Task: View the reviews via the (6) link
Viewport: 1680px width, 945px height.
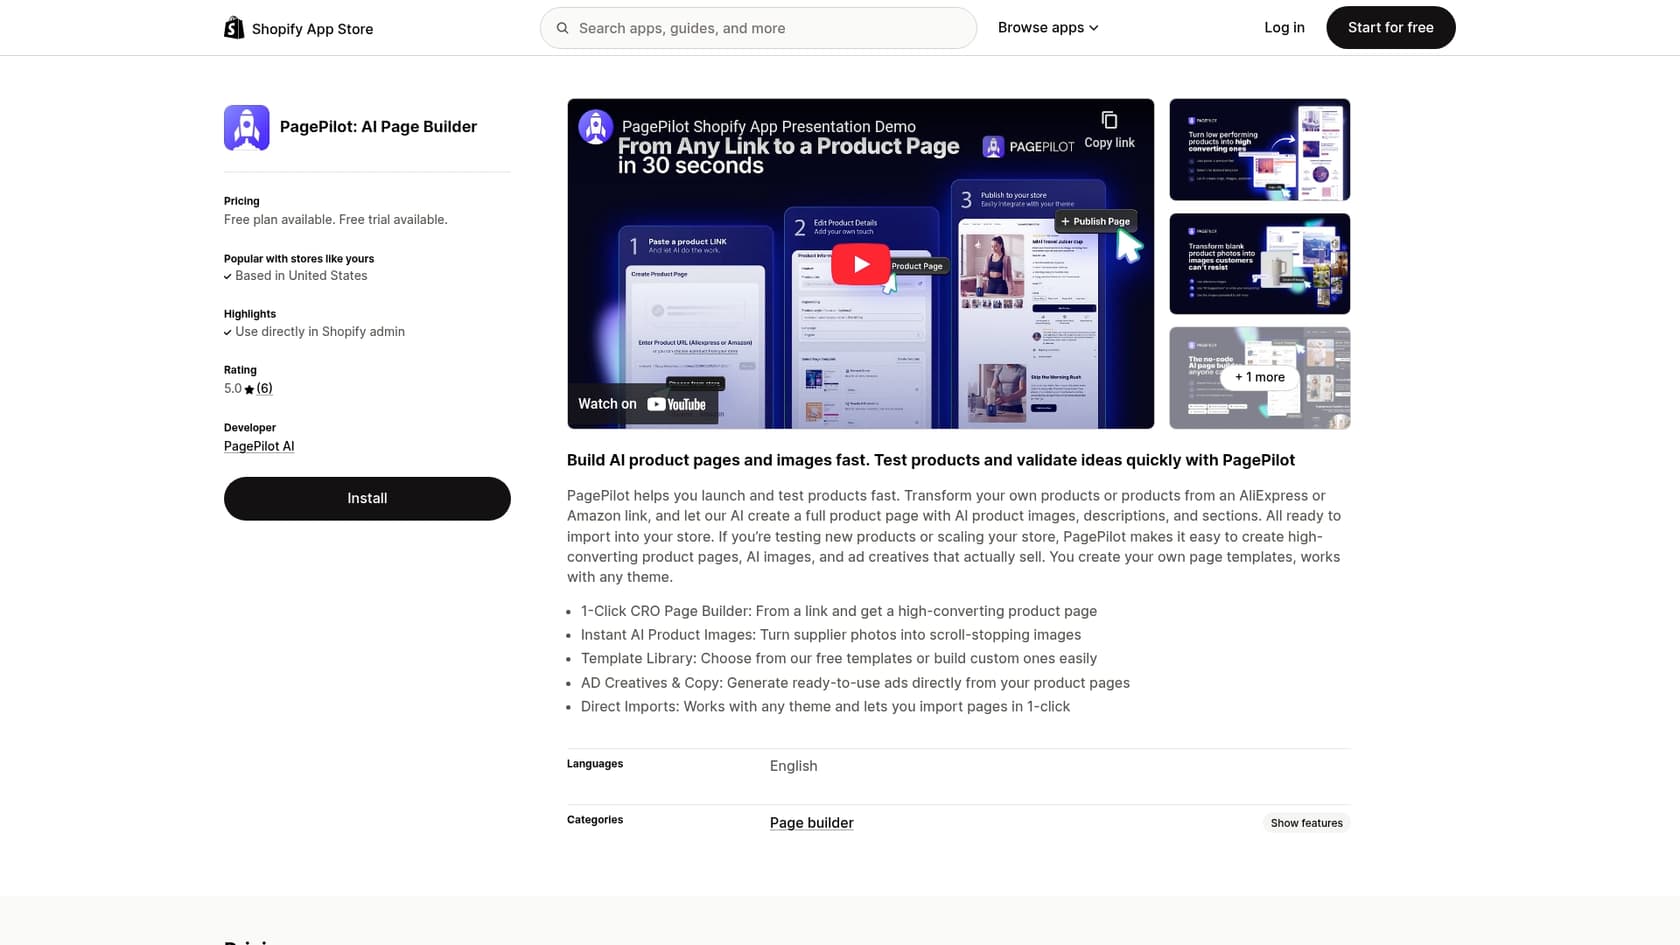Action: point(264,388)
